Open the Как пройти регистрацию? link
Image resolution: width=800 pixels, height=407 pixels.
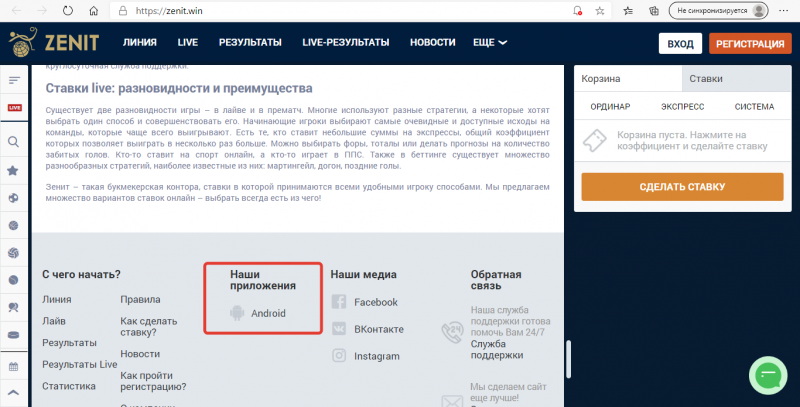pyautogui.click(x=153, y=381)
